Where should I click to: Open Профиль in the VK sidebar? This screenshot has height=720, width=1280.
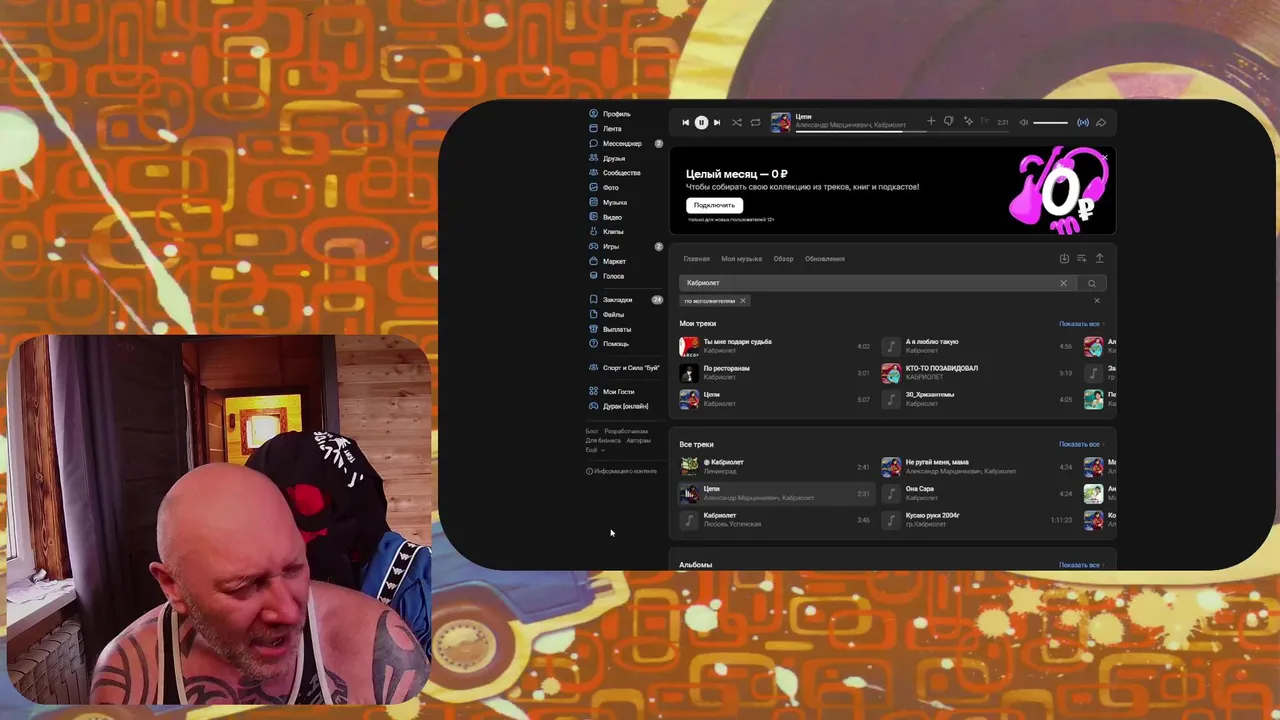(610, 114)
